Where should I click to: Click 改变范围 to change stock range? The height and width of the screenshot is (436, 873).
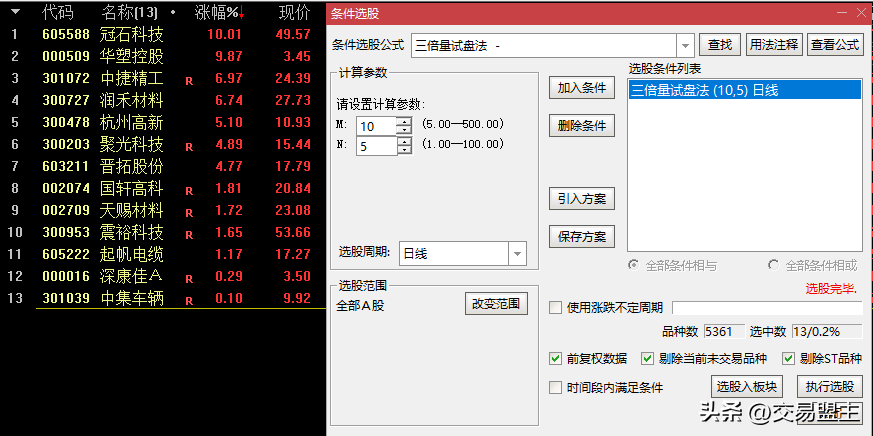point(496,304)
